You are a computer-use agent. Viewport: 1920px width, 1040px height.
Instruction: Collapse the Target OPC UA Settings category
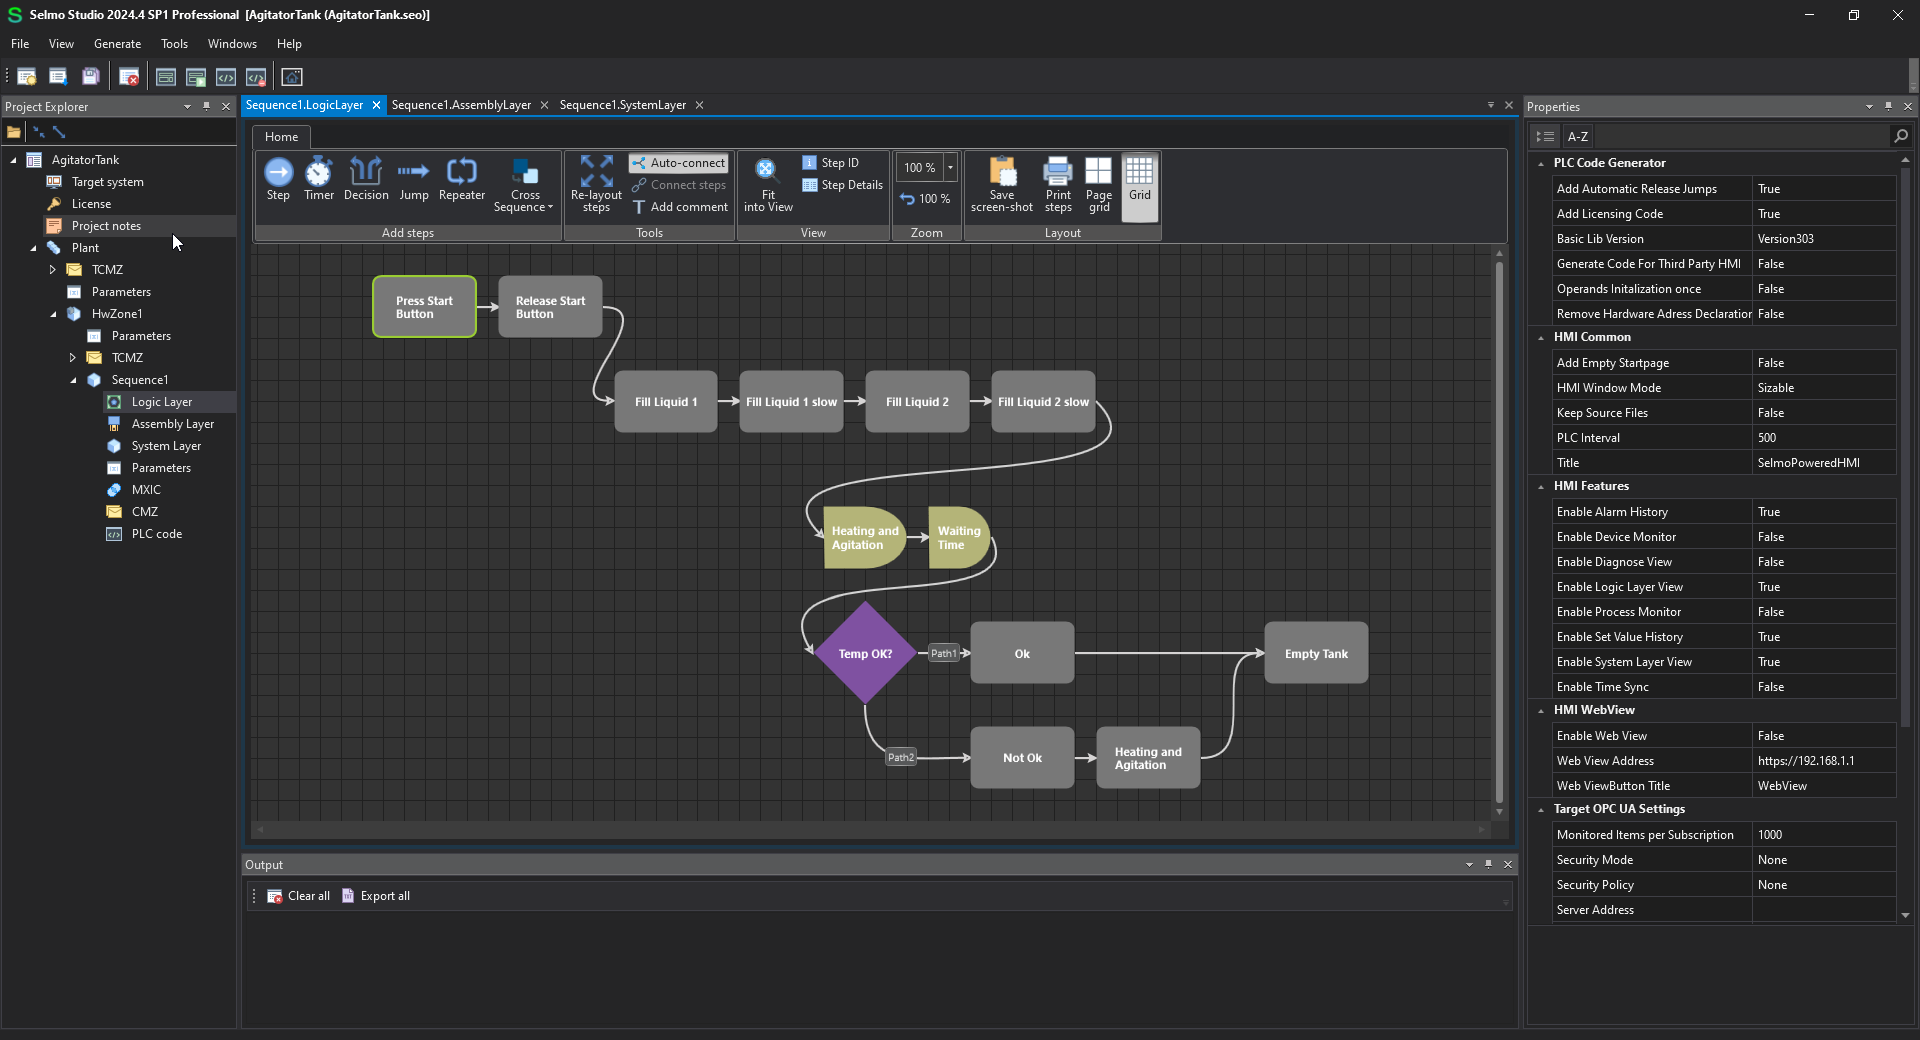1541,809
